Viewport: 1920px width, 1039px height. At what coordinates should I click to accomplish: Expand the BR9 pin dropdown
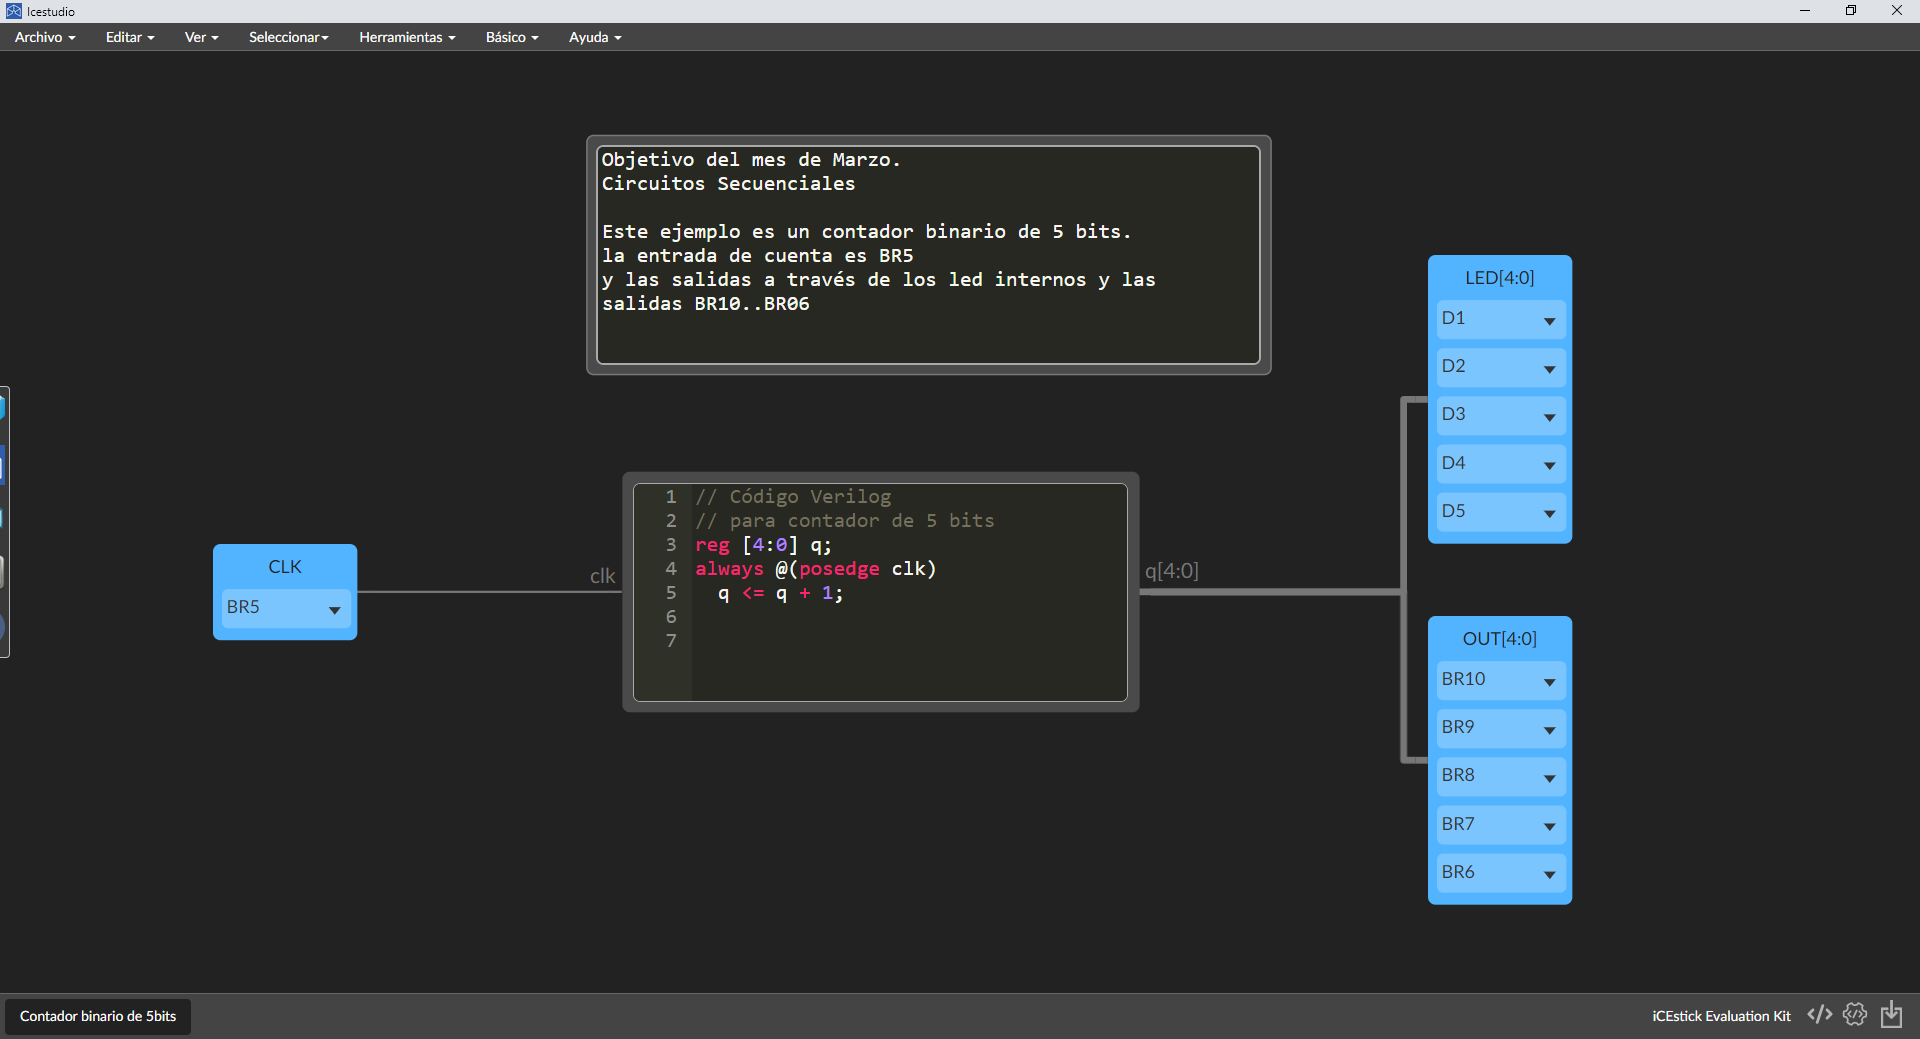(1500, 728)
